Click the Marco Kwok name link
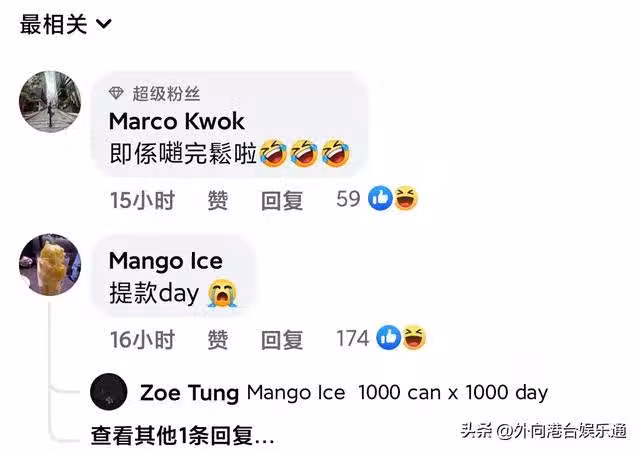640x452 pixels. [177, 121]
